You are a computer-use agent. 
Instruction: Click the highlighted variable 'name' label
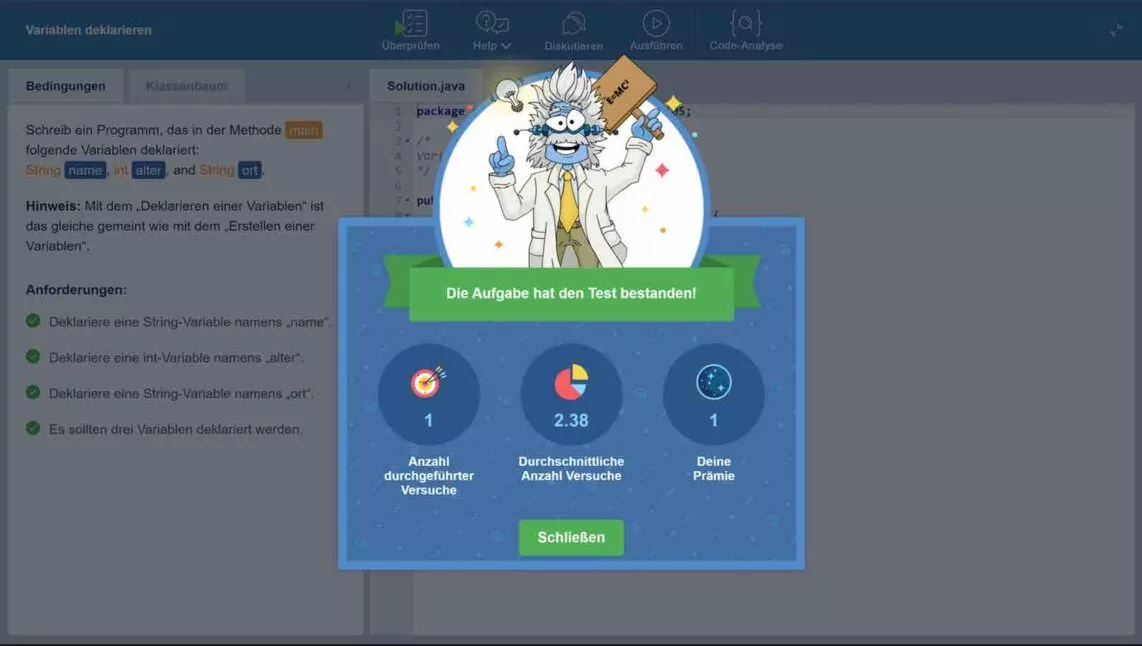[85, 170]
